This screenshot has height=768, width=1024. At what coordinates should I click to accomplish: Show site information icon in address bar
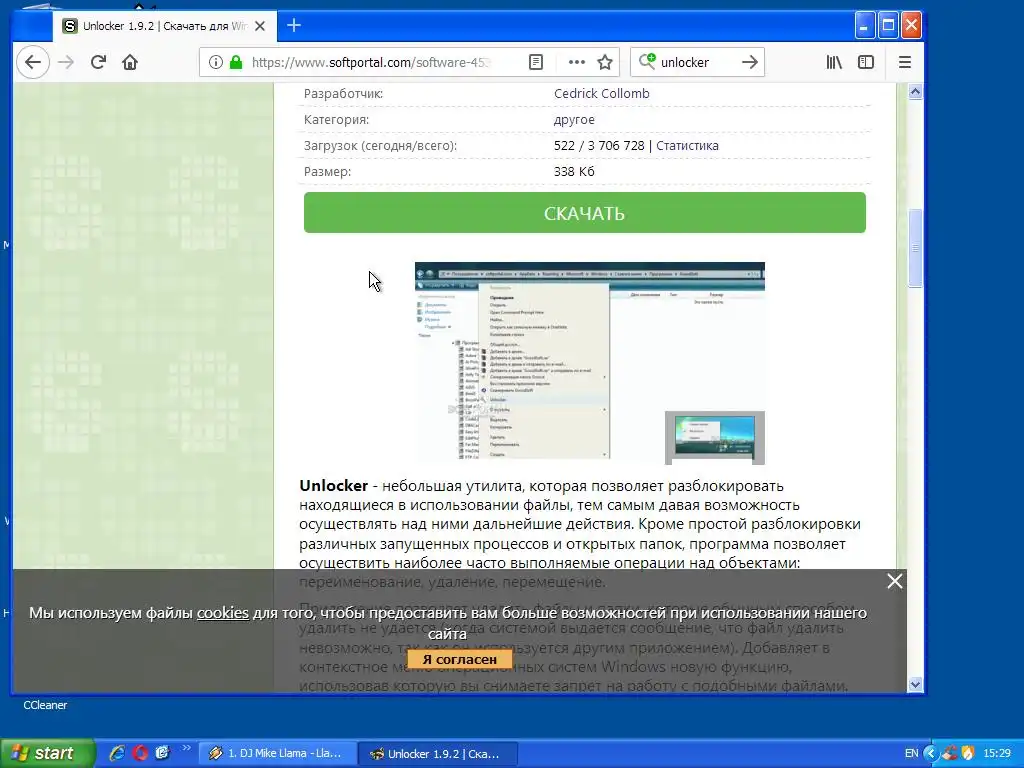pyautogui.click(x=215, y=62)
